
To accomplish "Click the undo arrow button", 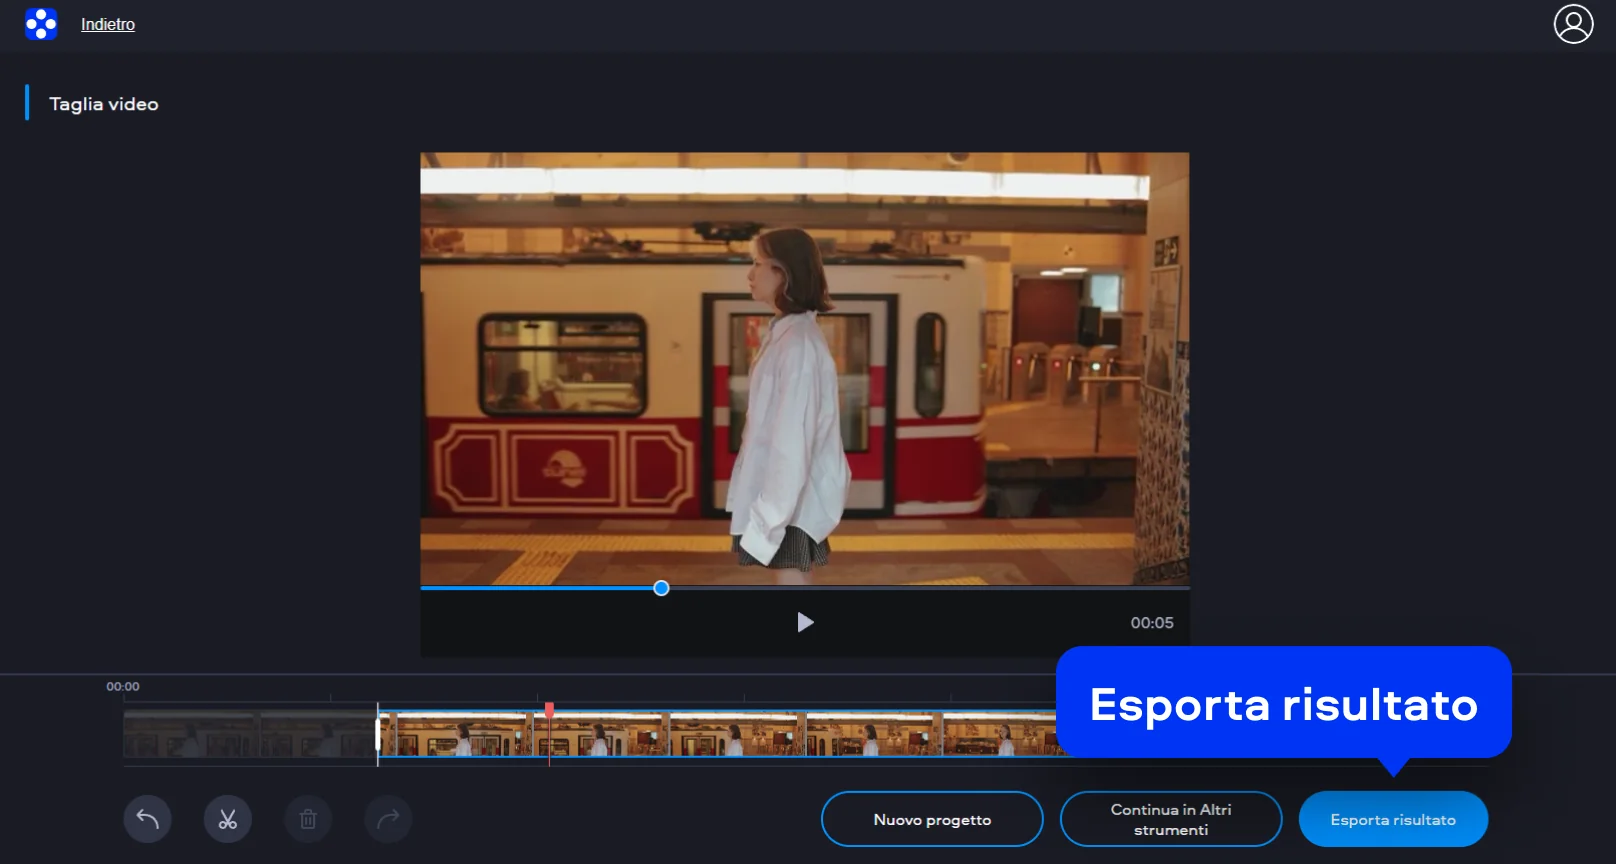I will (x=148, y=820).
